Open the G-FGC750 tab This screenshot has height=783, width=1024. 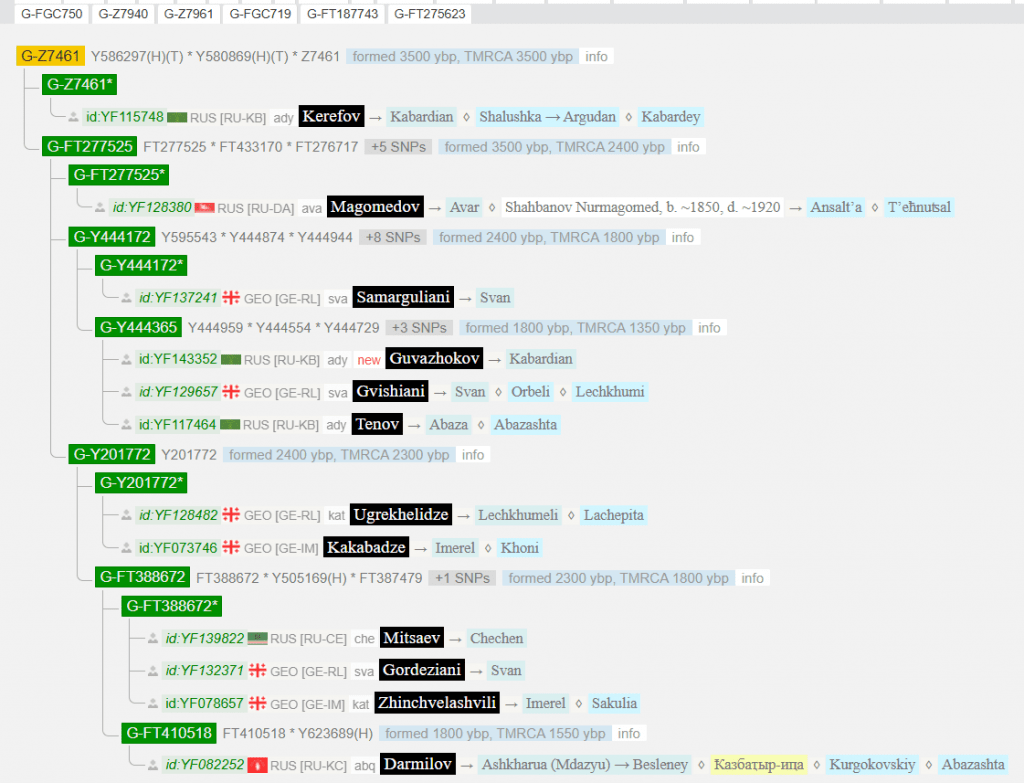51,14
